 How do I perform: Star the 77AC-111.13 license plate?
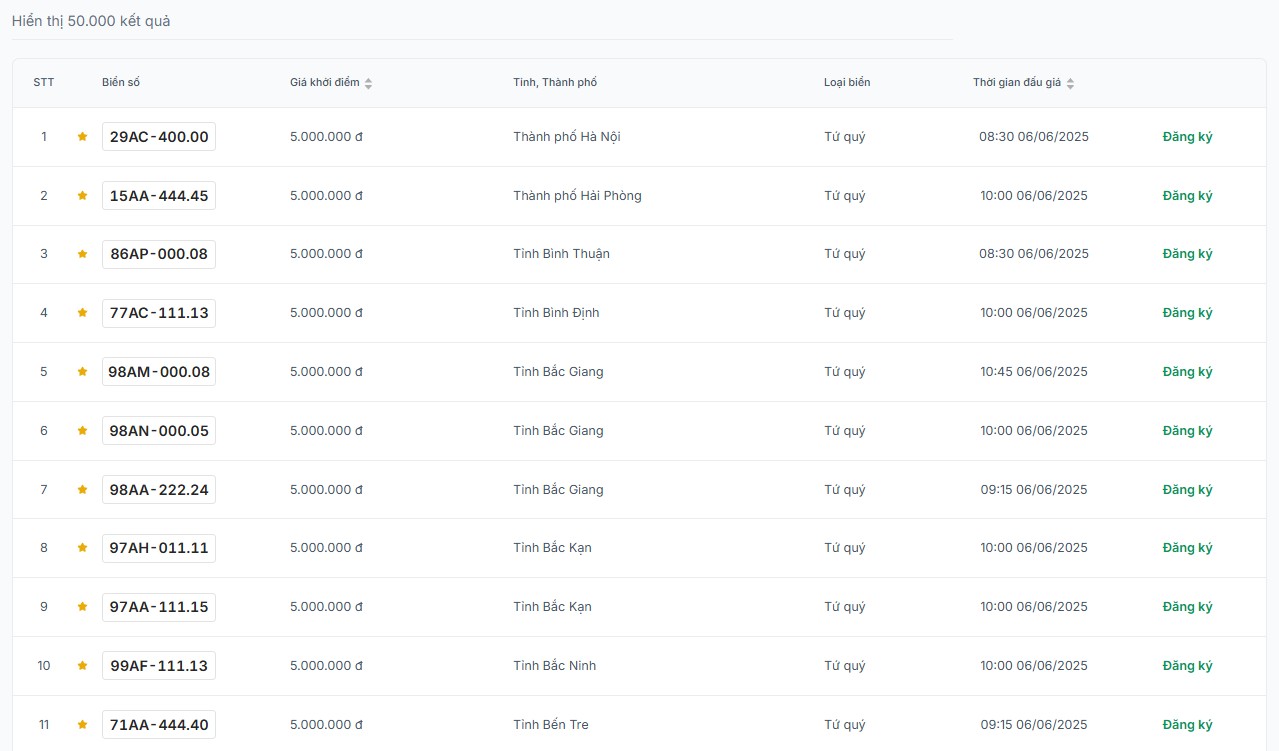pyautogui.click(x=82, y=313)
